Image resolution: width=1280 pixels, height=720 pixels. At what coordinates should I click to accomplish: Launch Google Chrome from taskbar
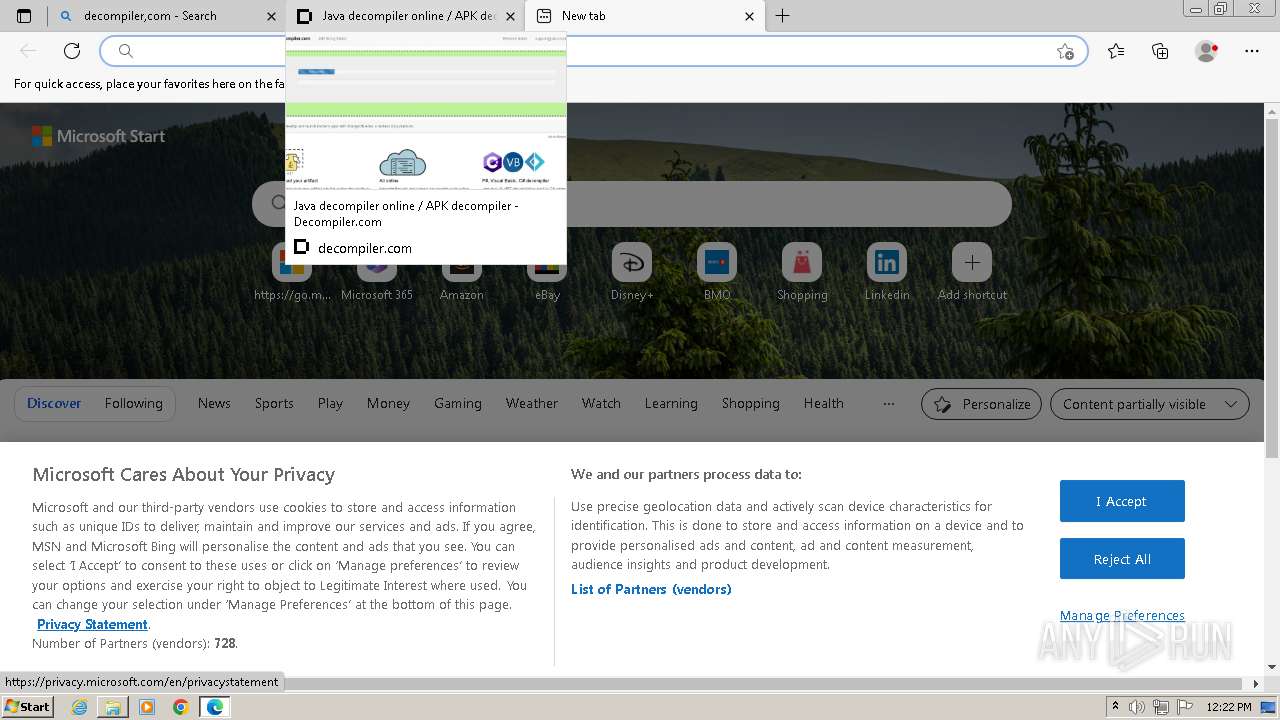click(181, 707)
